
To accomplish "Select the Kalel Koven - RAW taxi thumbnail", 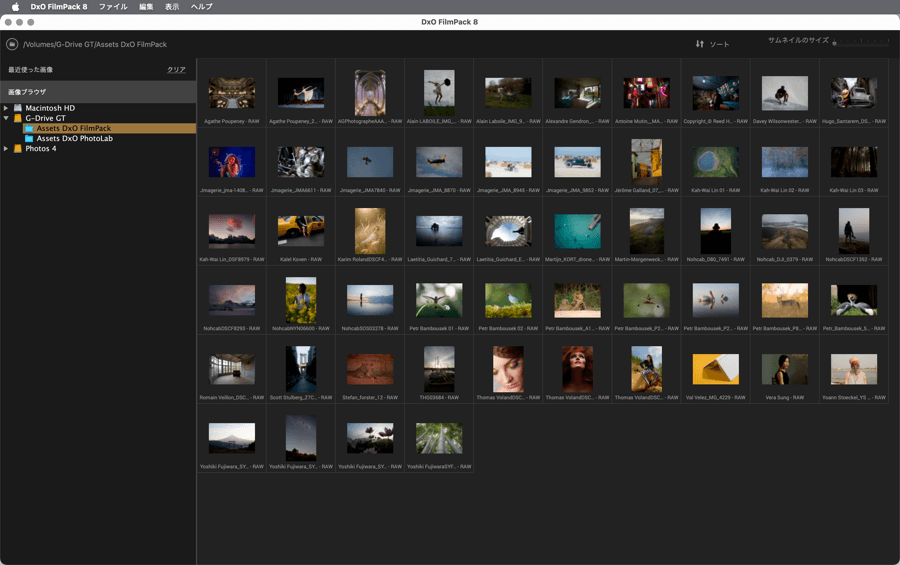I will [x=300, y=231].
